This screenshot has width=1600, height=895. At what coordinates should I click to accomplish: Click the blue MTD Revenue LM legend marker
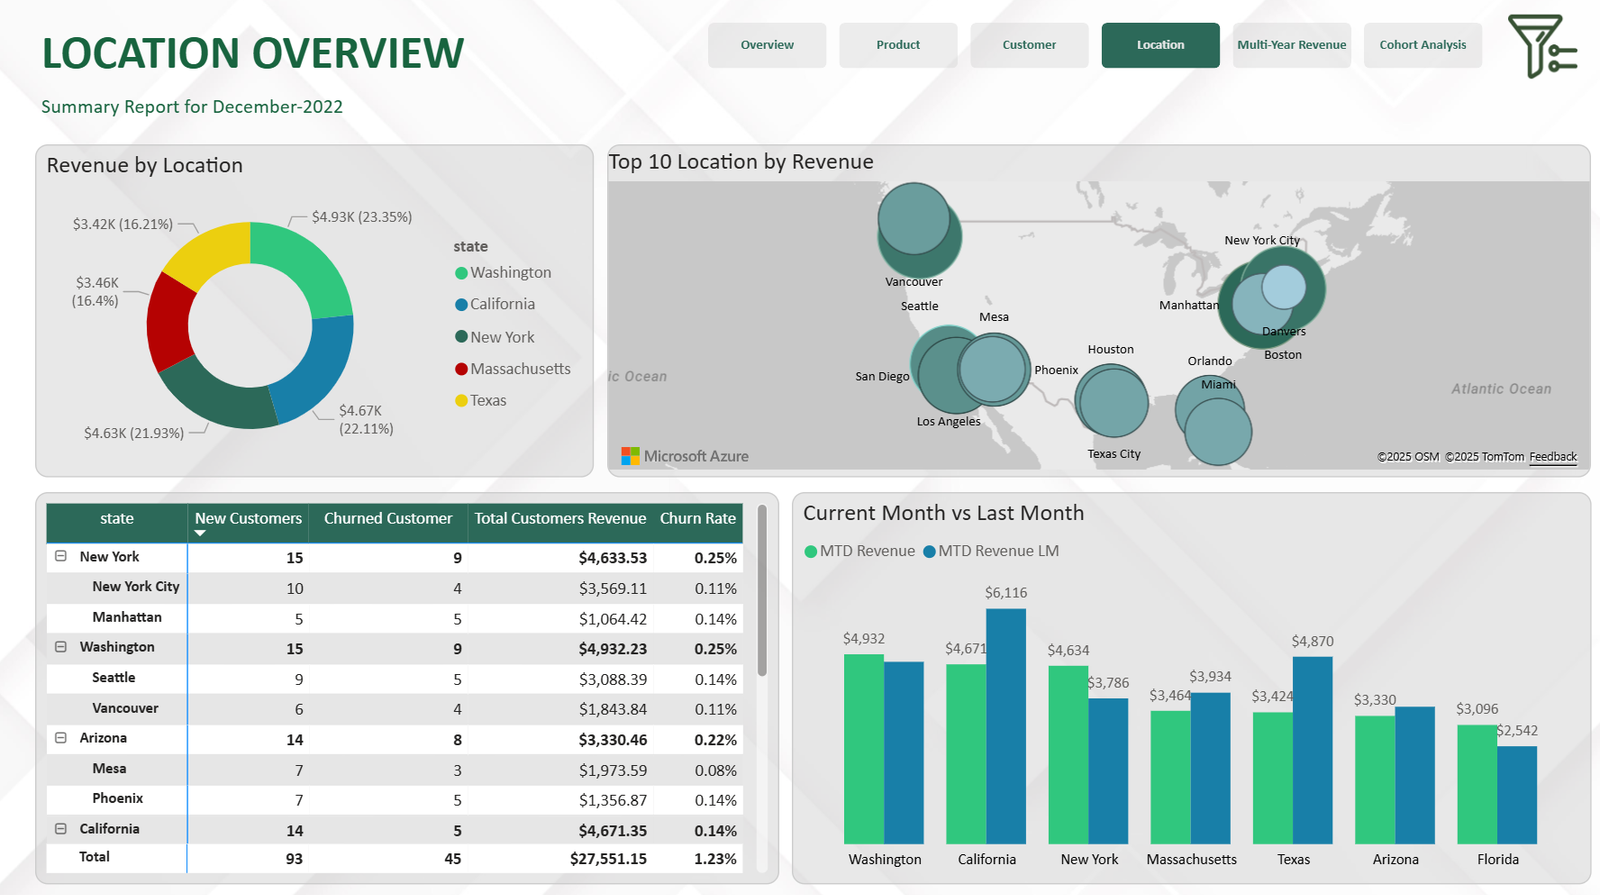point(929,552)
